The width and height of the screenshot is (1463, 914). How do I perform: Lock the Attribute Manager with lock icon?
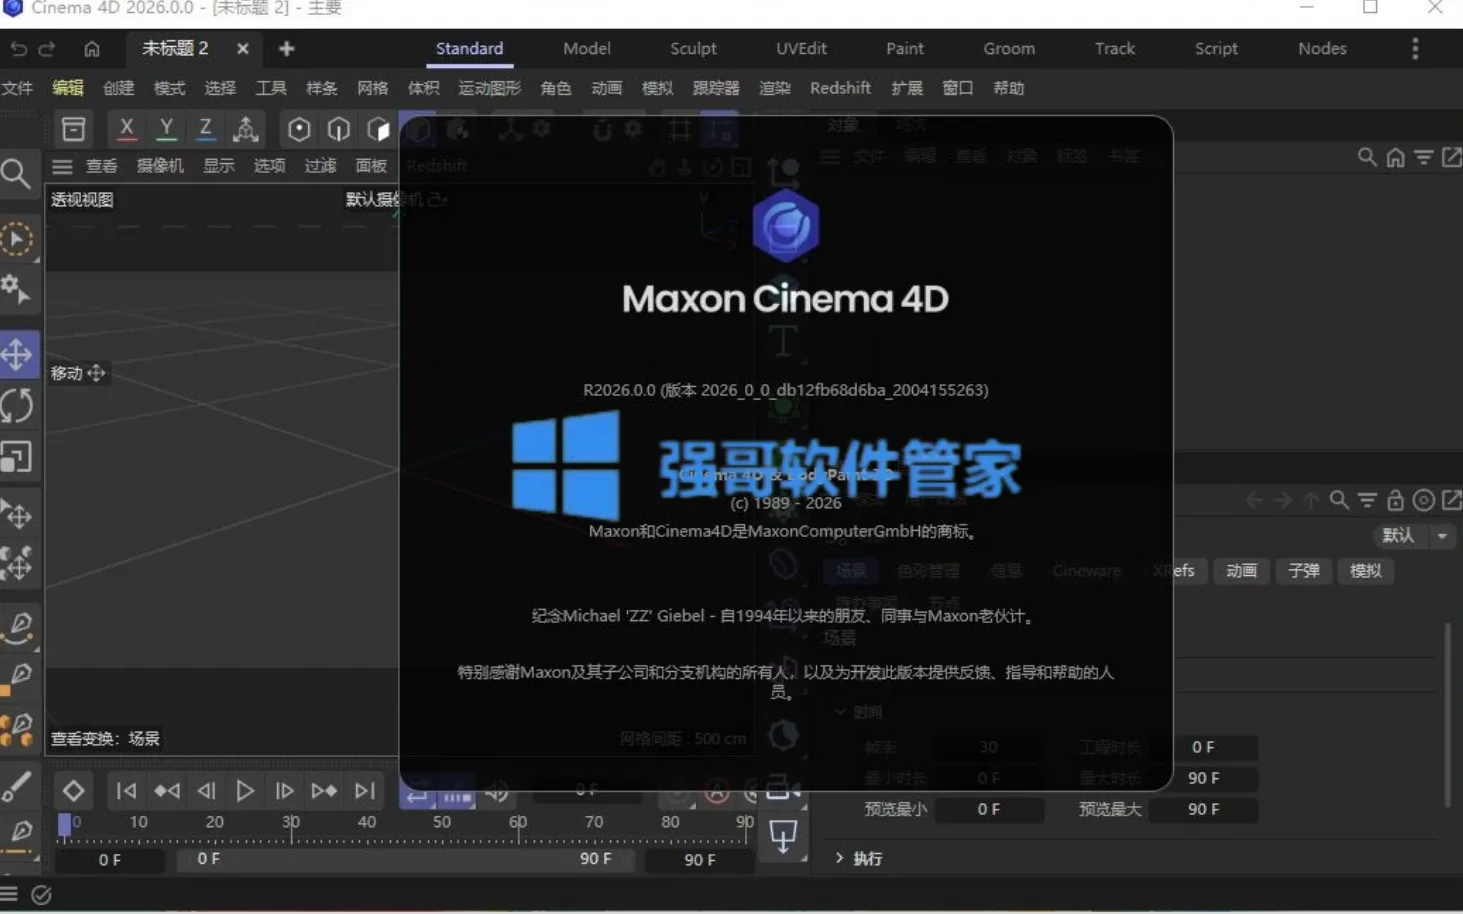[x=1396, y=499]
